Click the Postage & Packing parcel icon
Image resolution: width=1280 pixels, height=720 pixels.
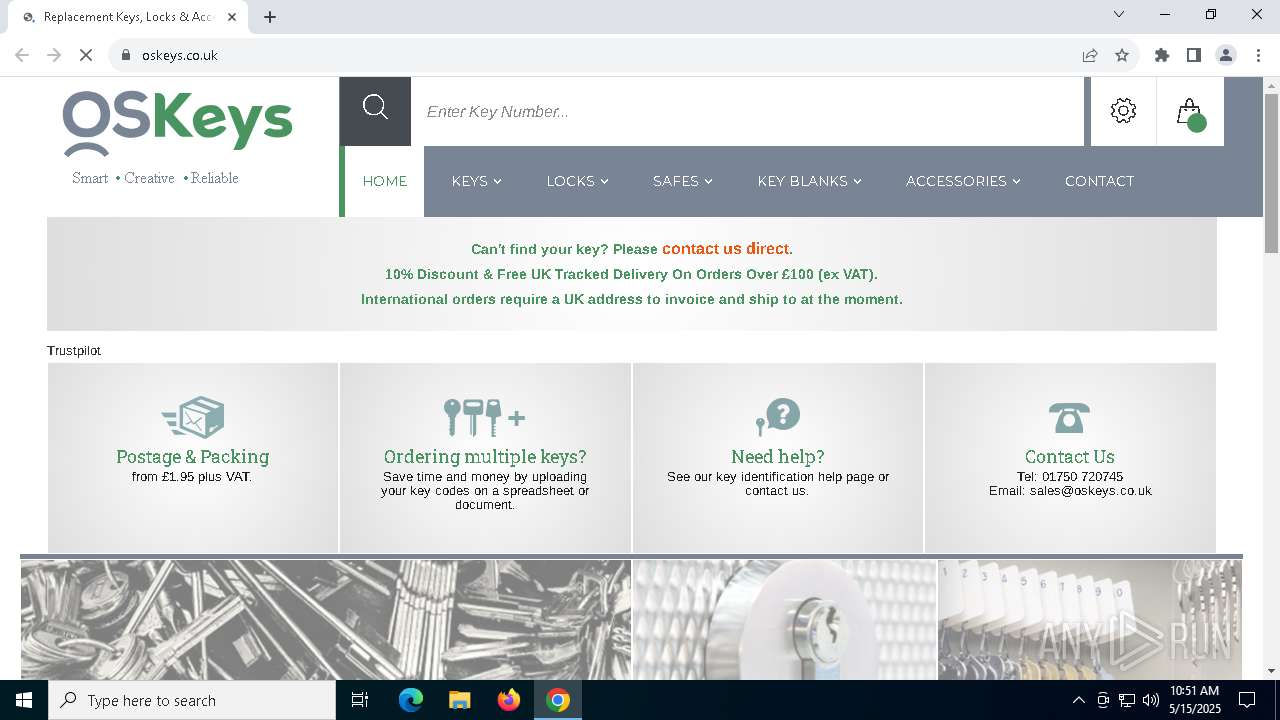pos(193,417)
